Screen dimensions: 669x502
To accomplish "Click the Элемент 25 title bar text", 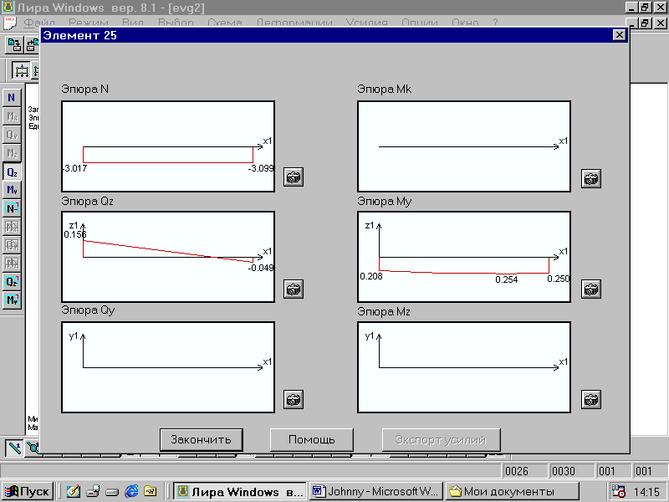I will pyautogui.click(x=80, y=35).
